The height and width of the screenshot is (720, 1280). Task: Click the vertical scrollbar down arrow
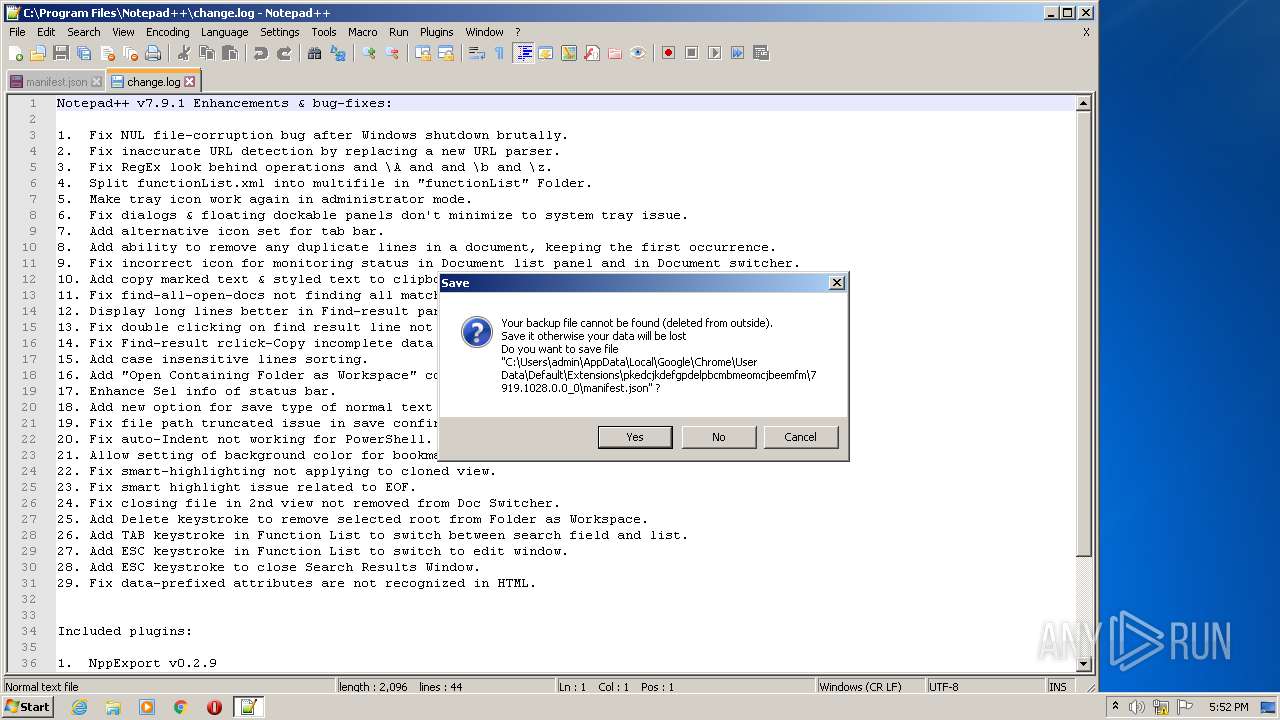click(1083, 664)
